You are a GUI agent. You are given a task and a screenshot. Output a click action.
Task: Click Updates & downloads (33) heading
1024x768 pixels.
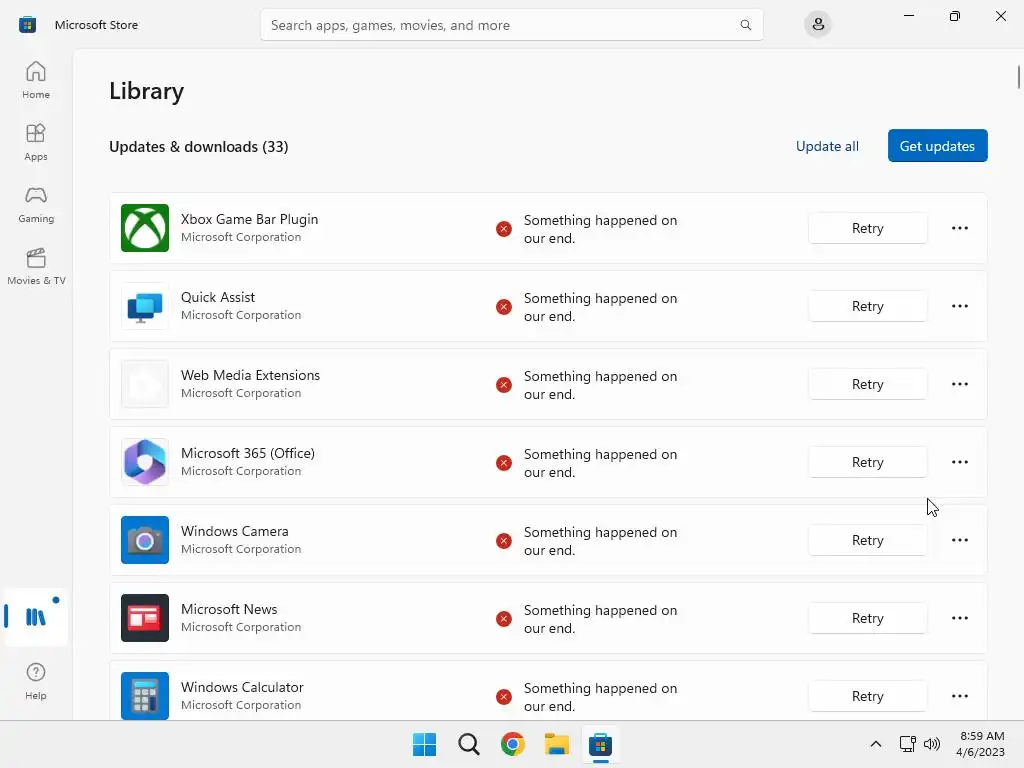click(199, 146)
